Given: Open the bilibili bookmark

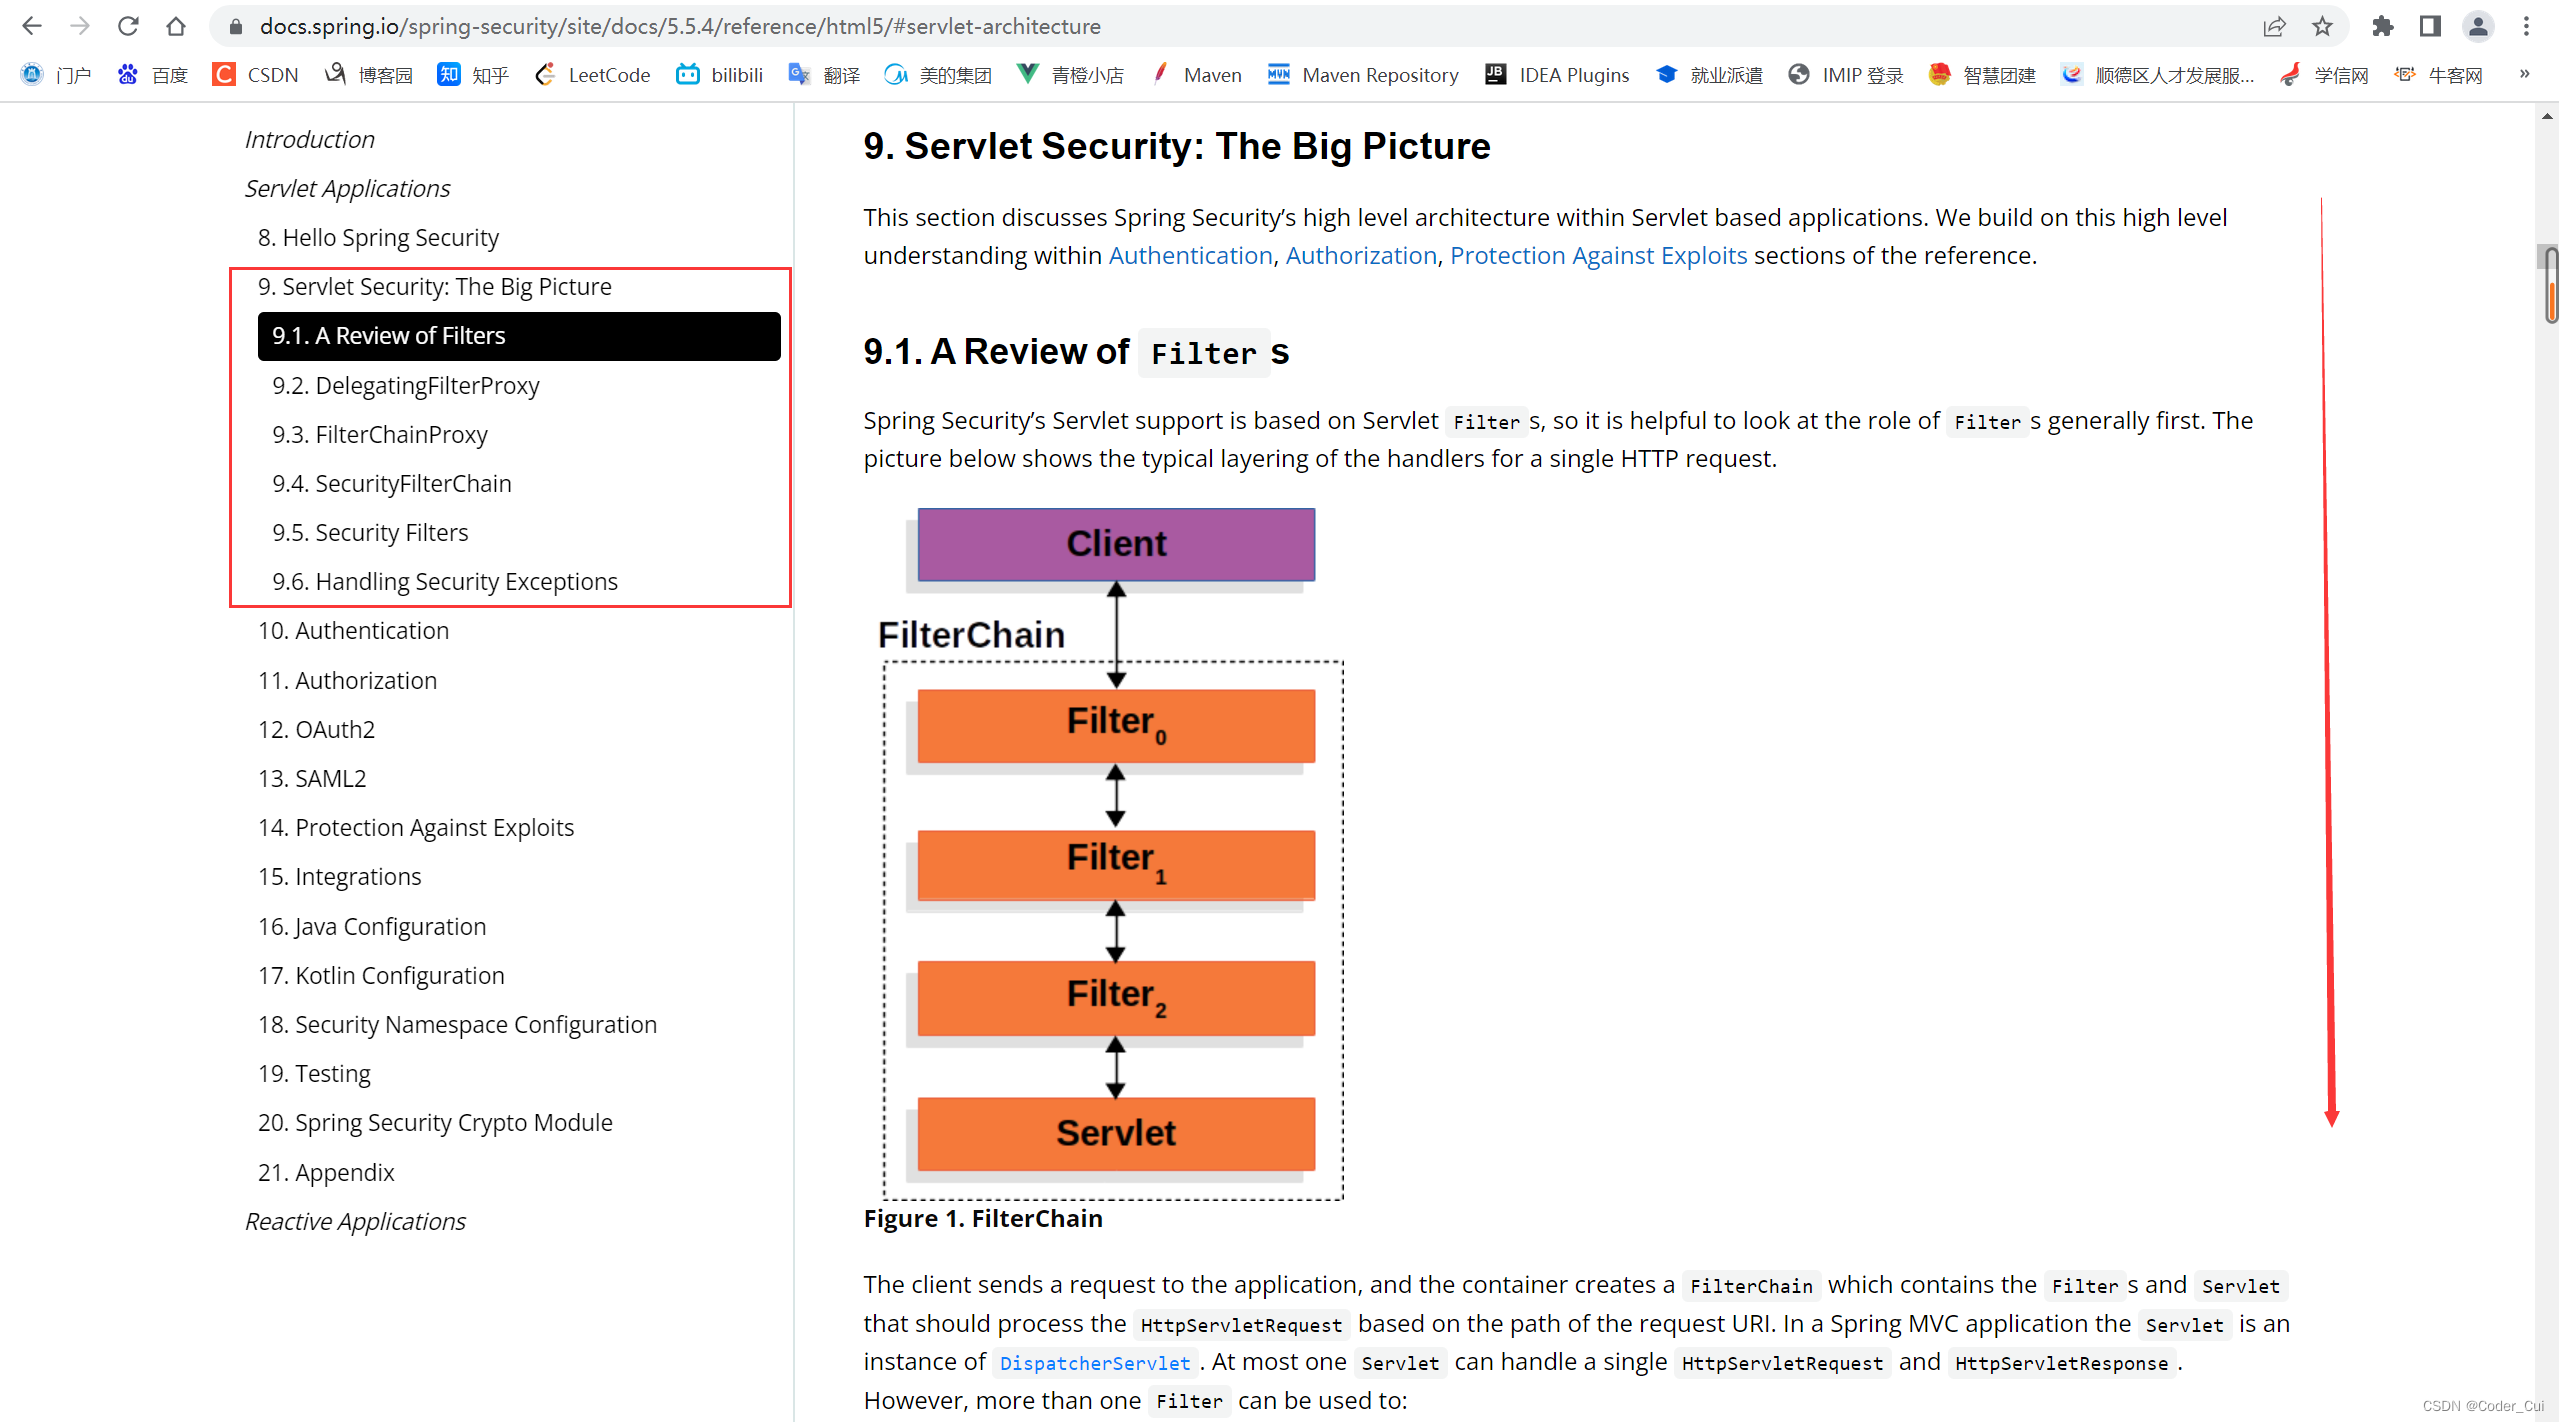Looking at the screenshot, I should (x=718, y=74).
